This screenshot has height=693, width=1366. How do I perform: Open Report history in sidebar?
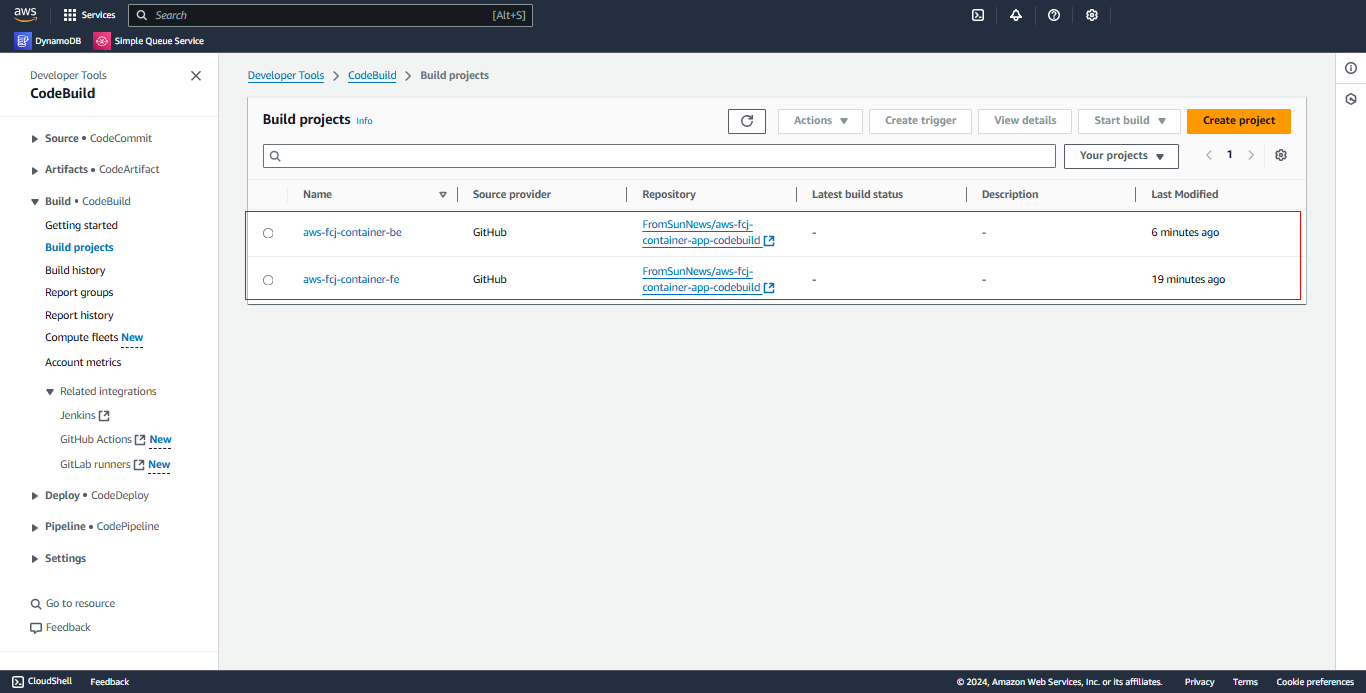[79, 316]
